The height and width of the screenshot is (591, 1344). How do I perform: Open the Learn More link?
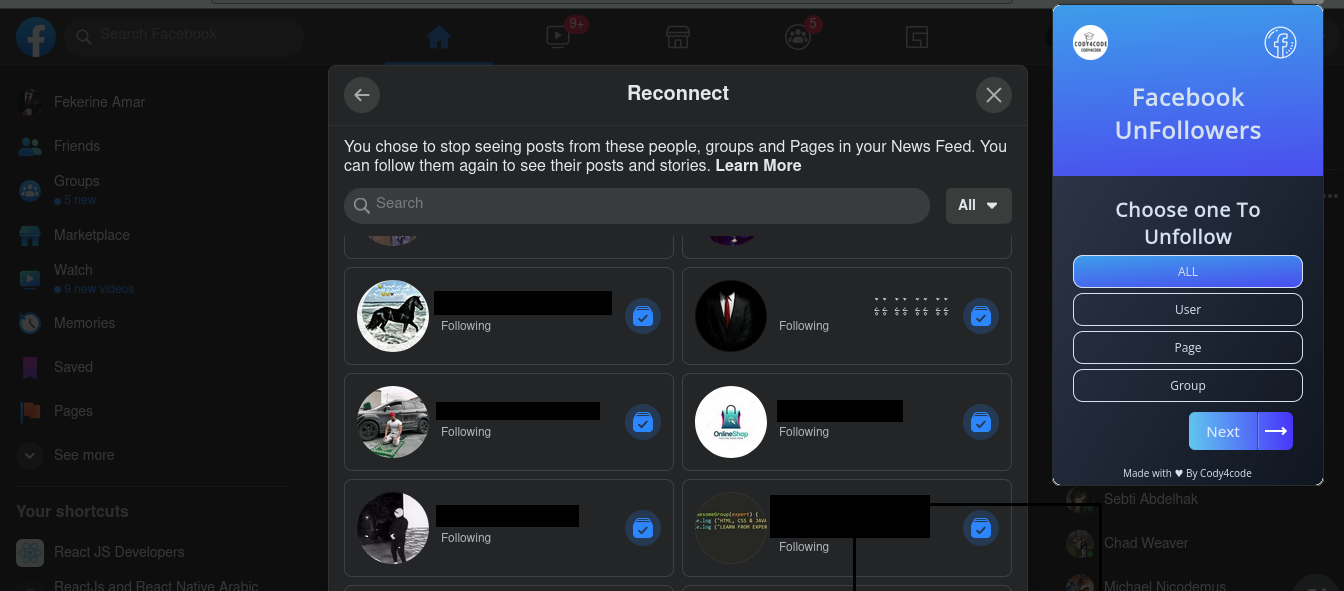pos(758,166)
